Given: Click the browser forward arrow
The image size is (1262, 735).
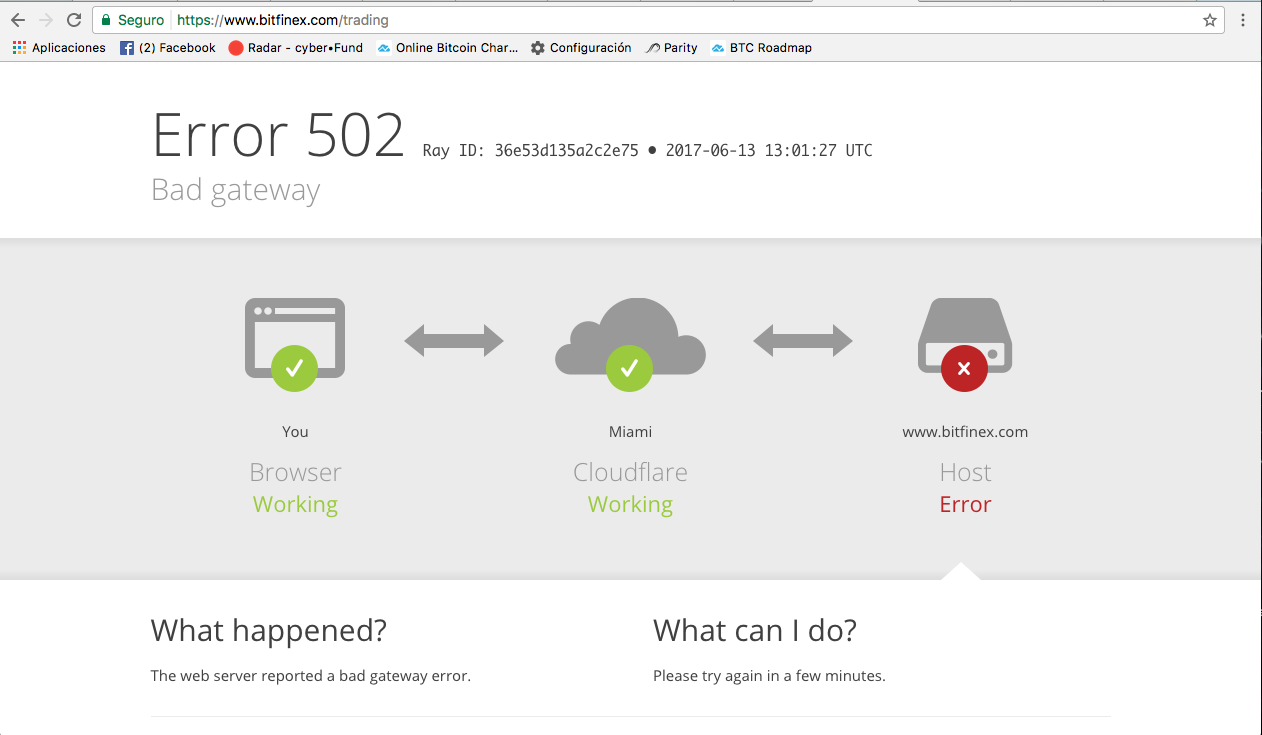Looking at the screenshot, I should coord(46,20).
